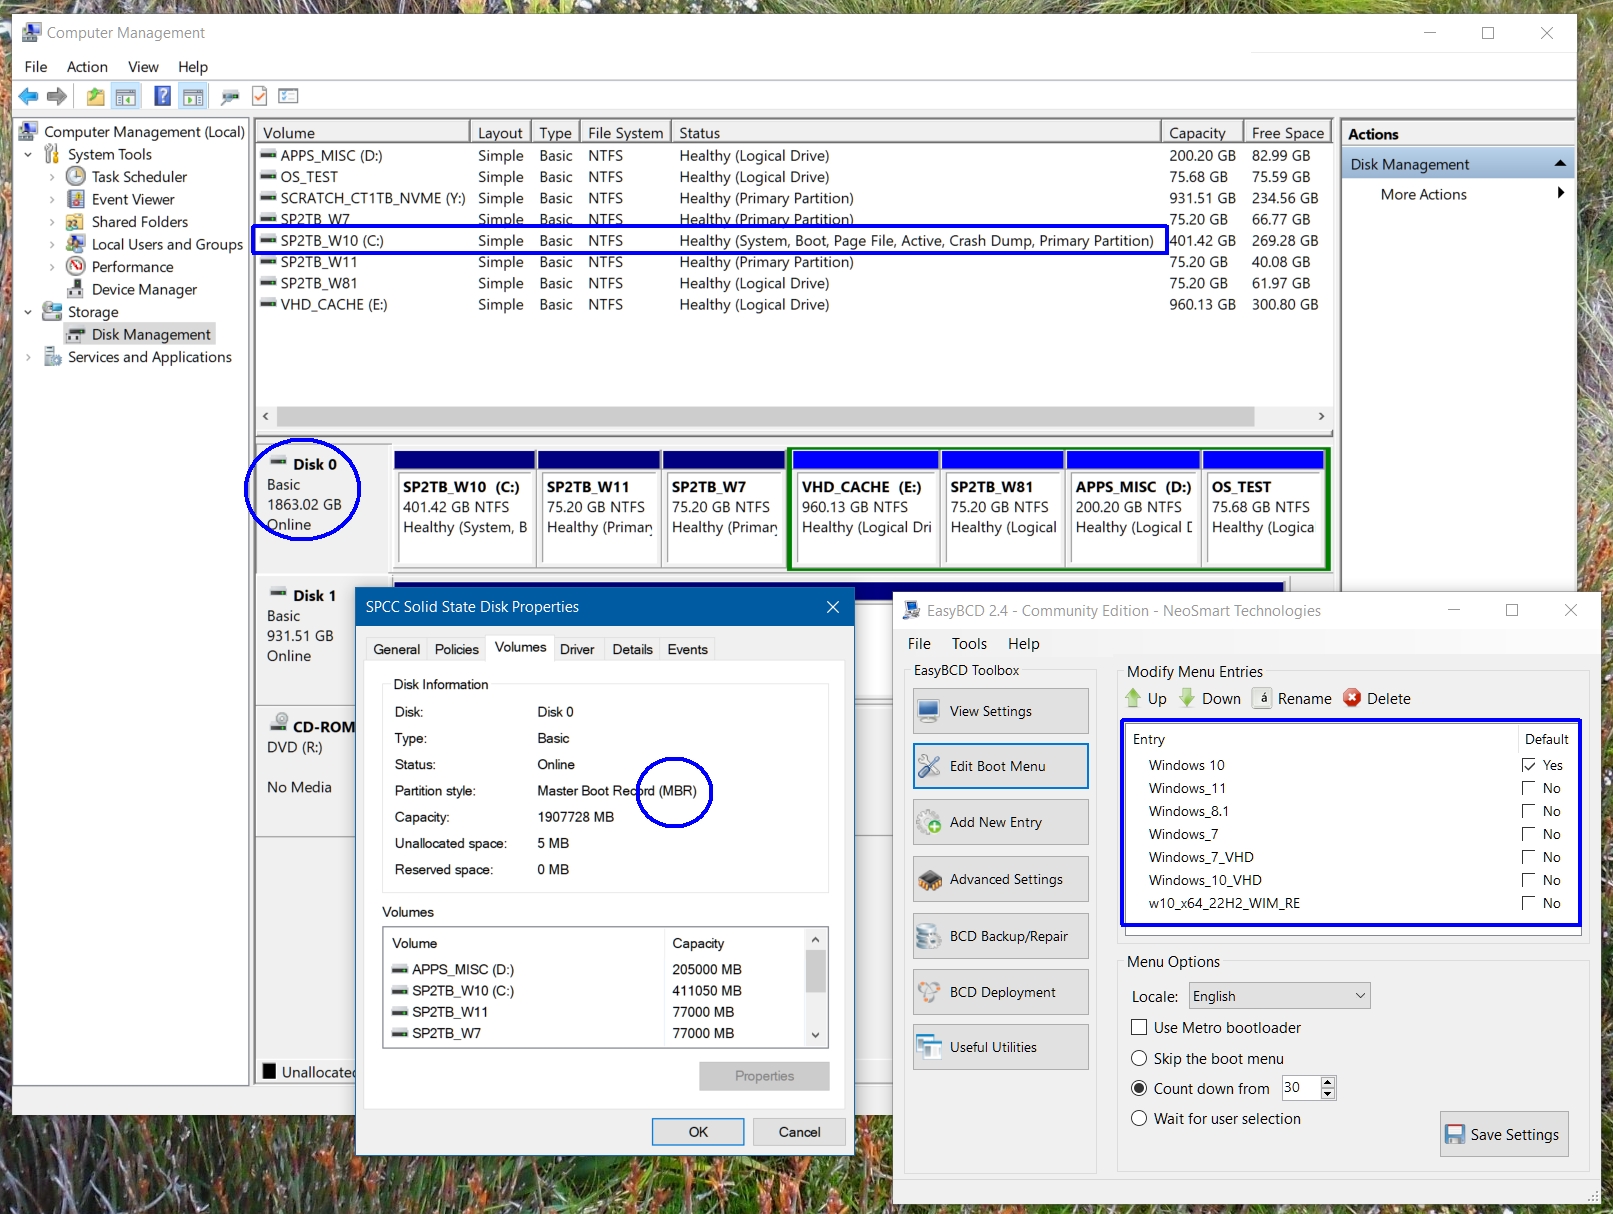Image resolution: width=1613 pixels, height=1214 pixels.
Task: Open BCD Backup/Repair in EasyBCD Toolbox
Action: pos(1000,936)
